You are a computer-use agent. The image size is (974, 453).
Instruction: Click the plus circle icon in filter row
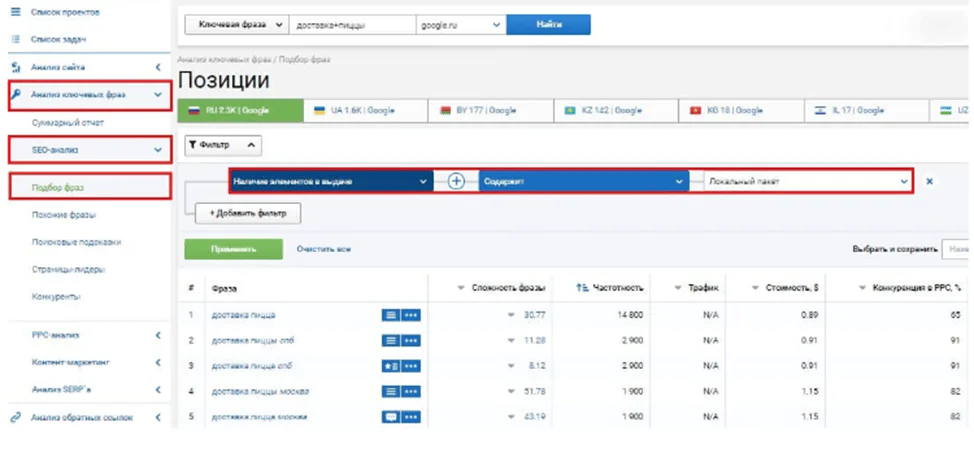tap(457, 181)
